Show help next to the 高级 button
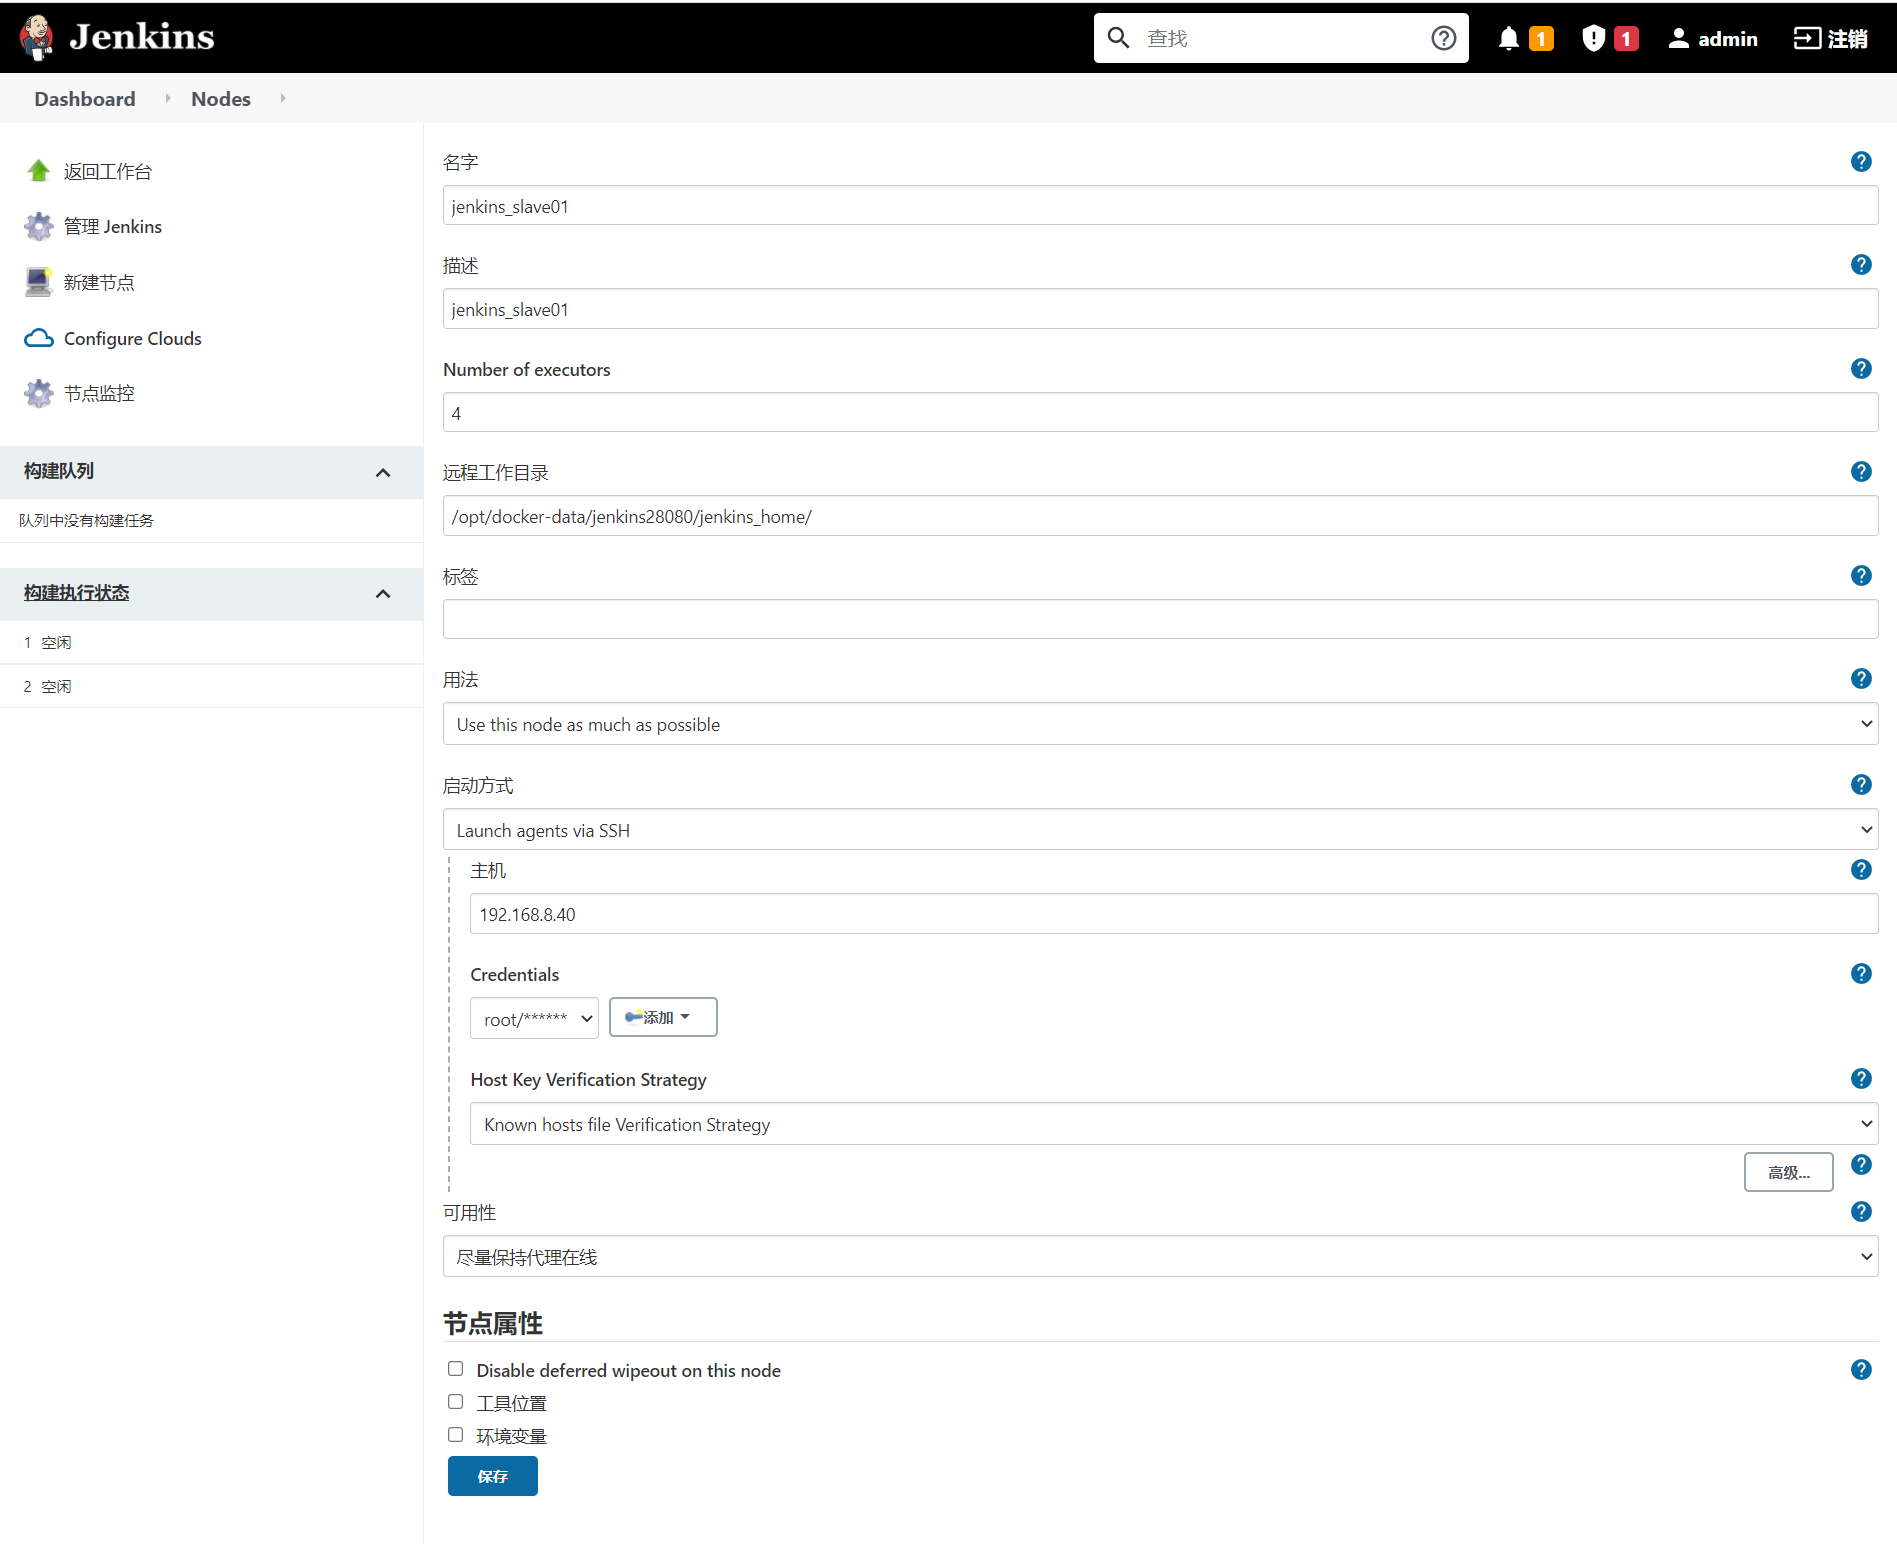 point(1861,1165)
